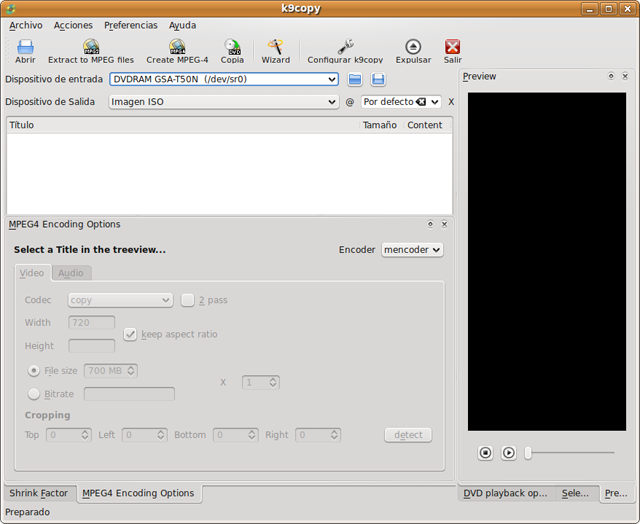
Task: Switch to the Shrink Factor tab
Action: point(39,493)
